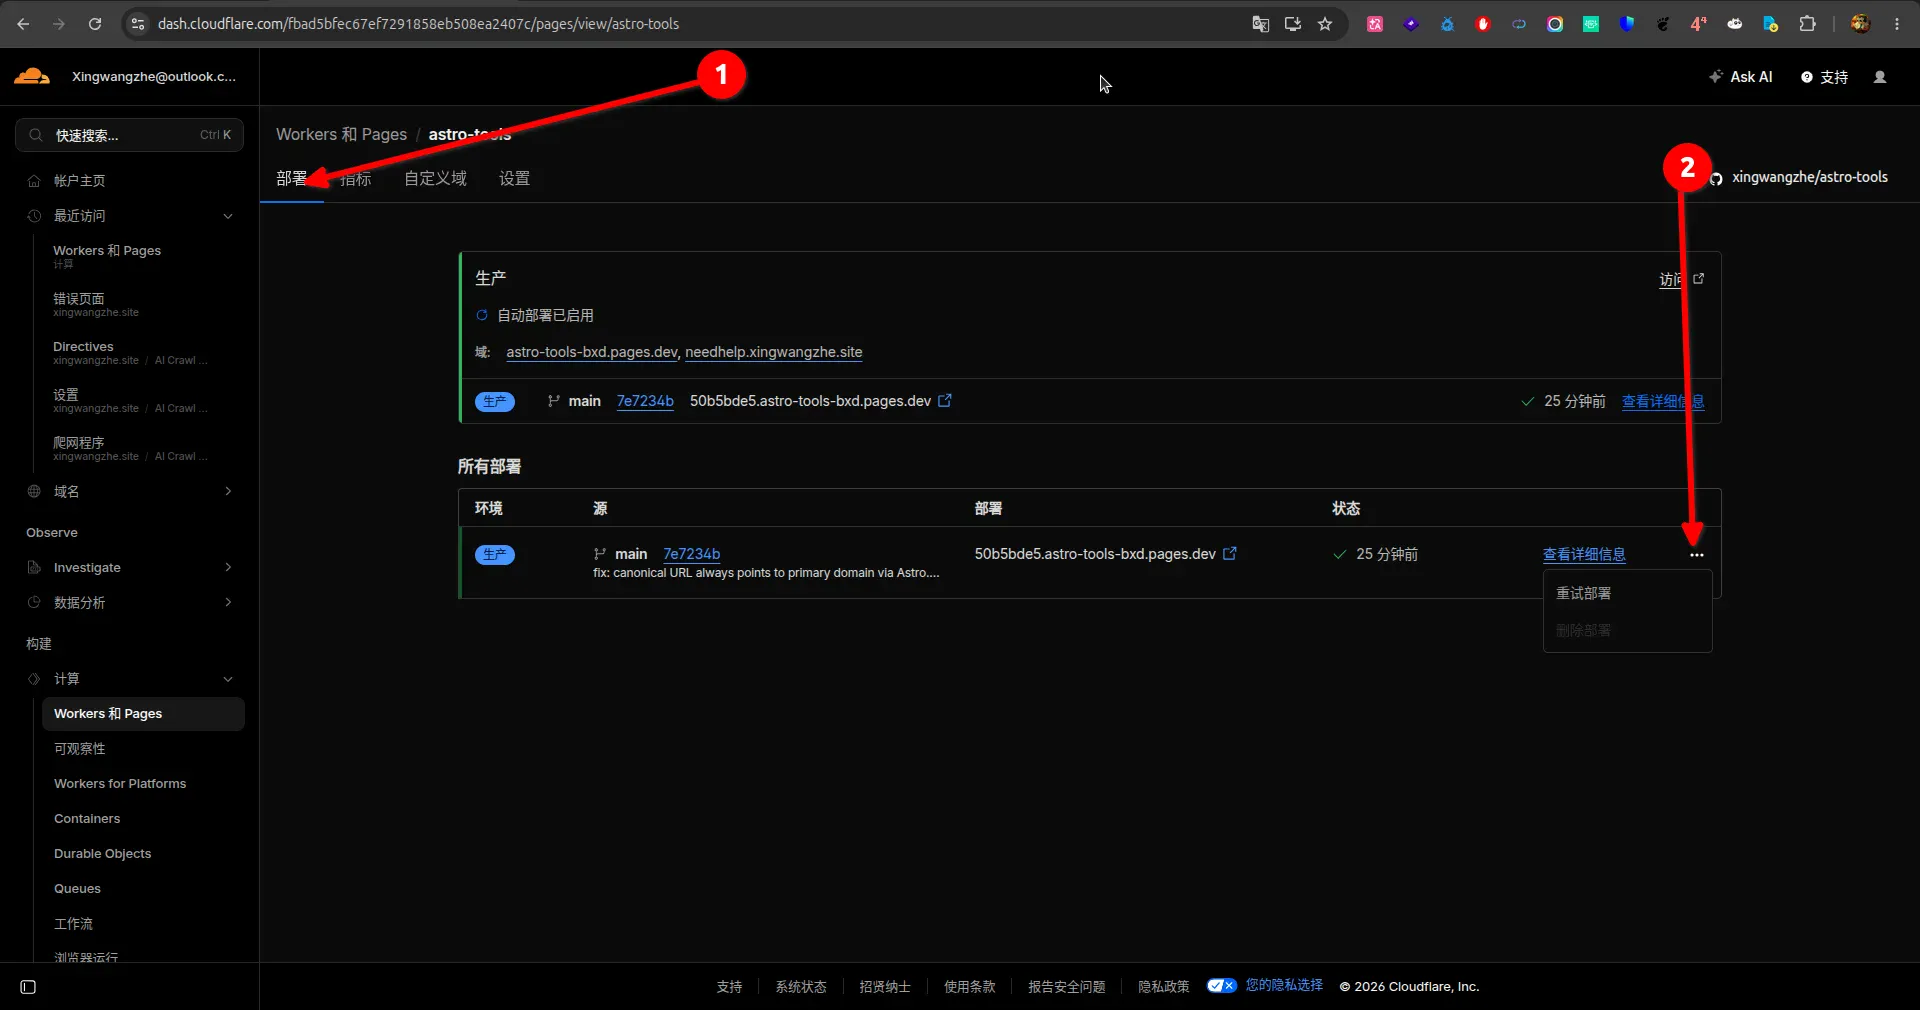Open the blue bug extension icon
This screenshot has width=1920, height=1010.
coord(1447,24)
